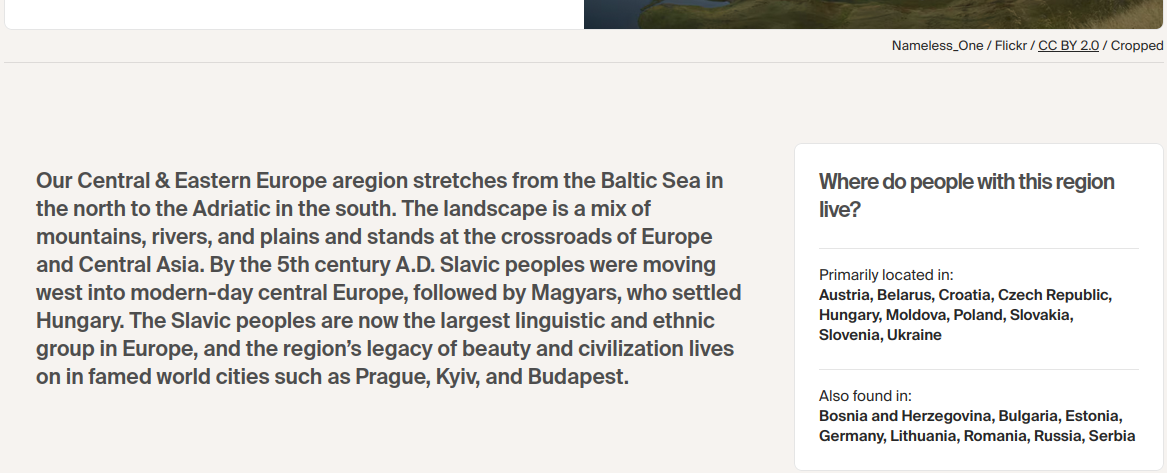Click the landscape photo above the credit line
This screenshot has height=473, width=1167.
coord(874,14)
